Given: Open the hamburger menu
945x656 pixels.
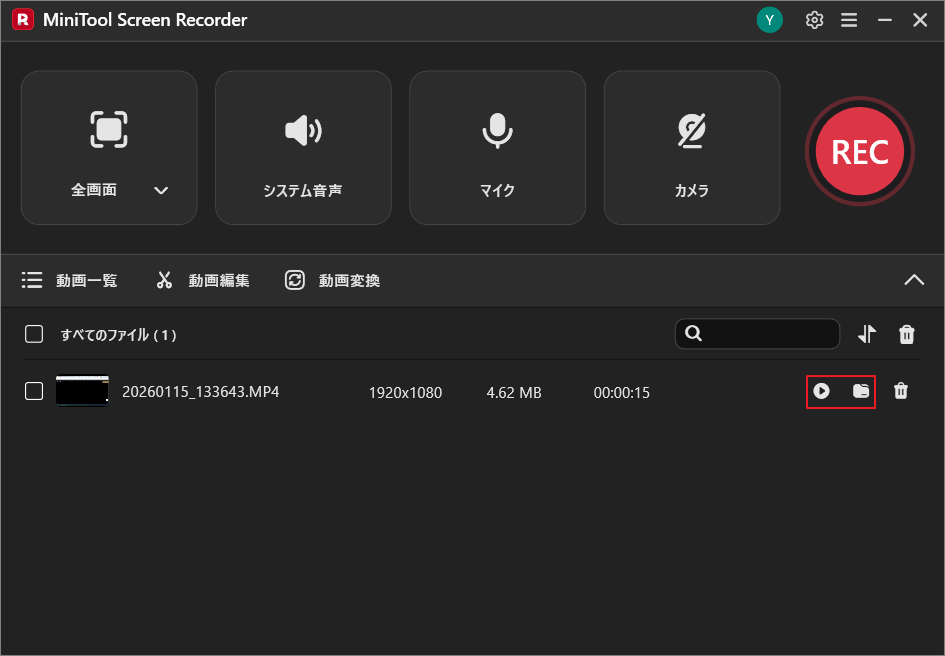Looking at the screenshot, I should click(849, 19).
